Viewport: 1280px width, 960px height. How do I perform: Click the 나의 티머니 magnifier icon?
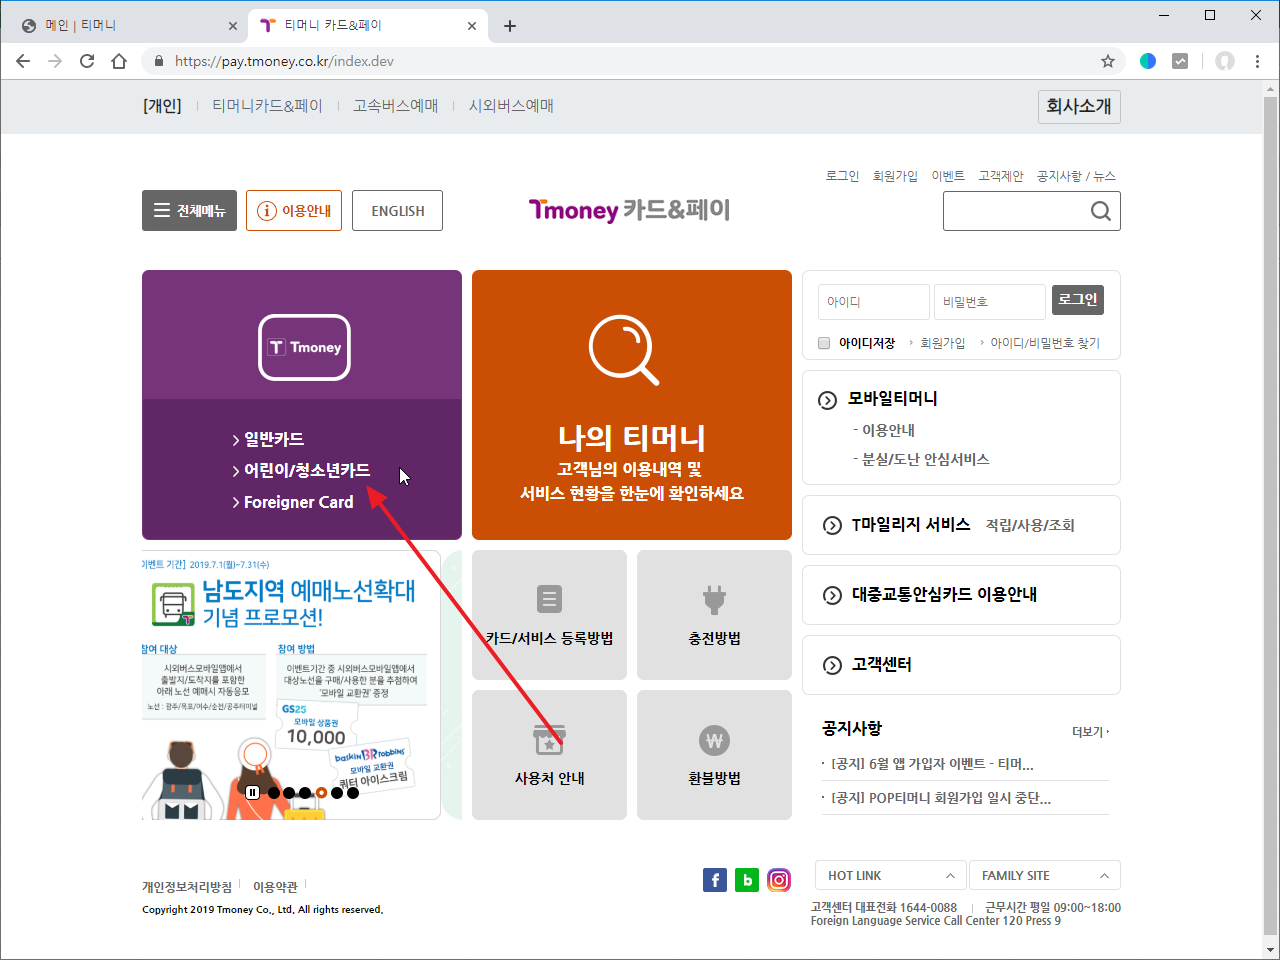(623, 350)
